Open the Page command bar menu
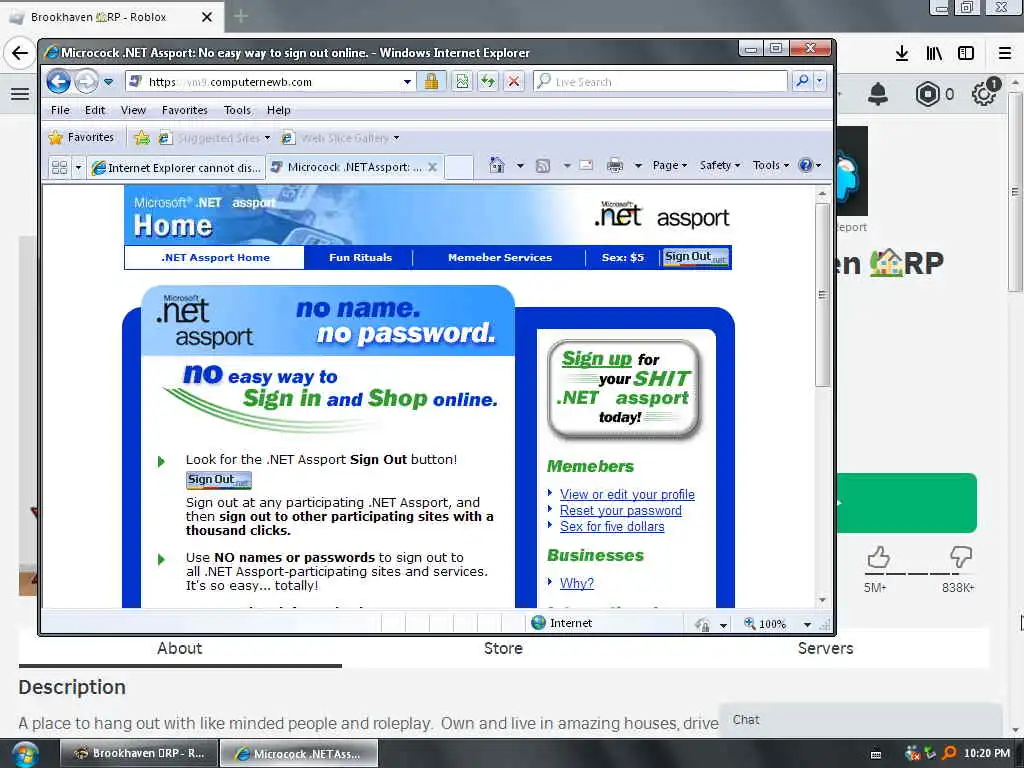 click(x=669, y=165)
